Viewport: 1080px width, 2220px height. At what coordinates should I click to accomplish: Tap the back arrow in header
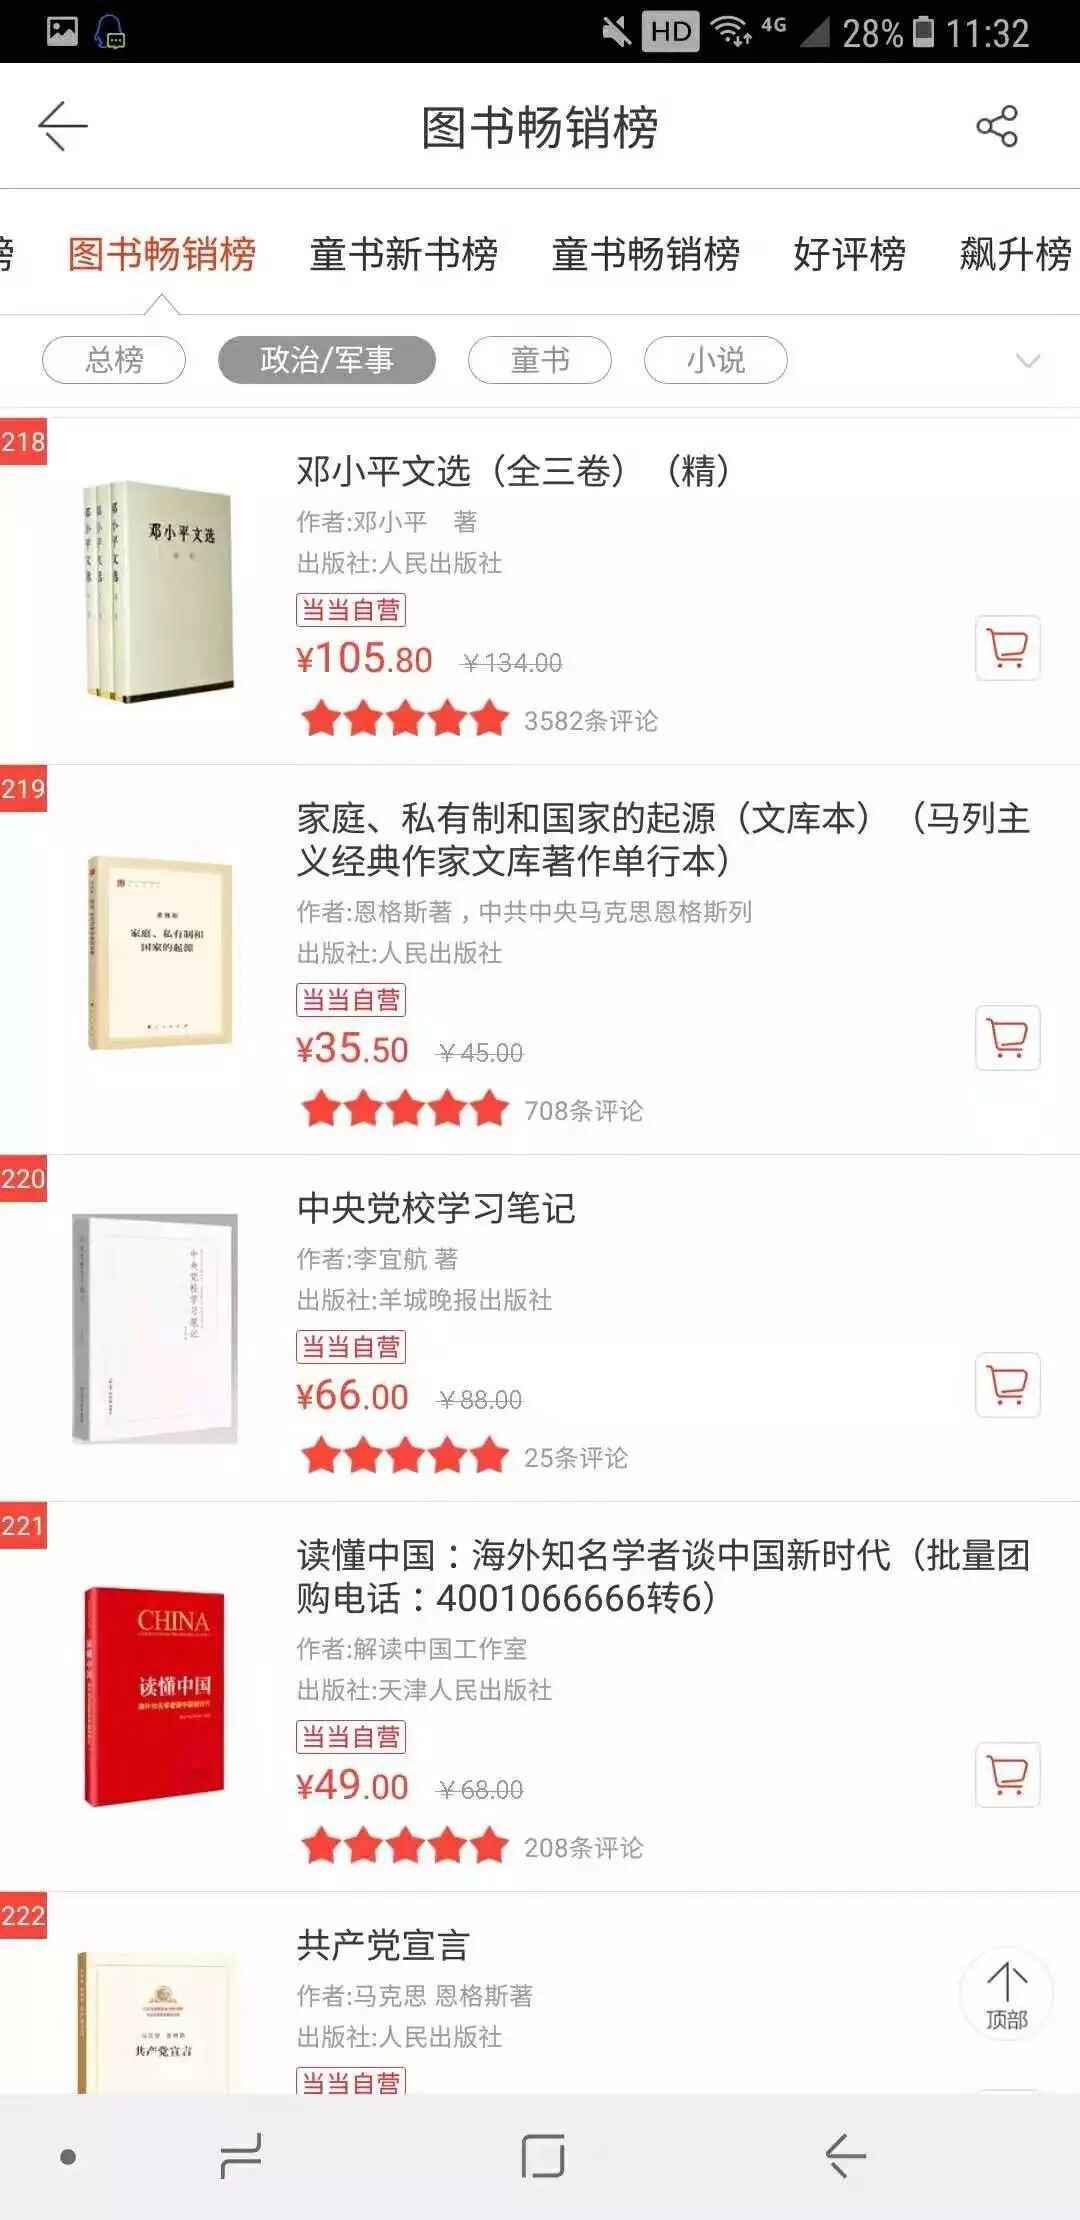(63, 126)
